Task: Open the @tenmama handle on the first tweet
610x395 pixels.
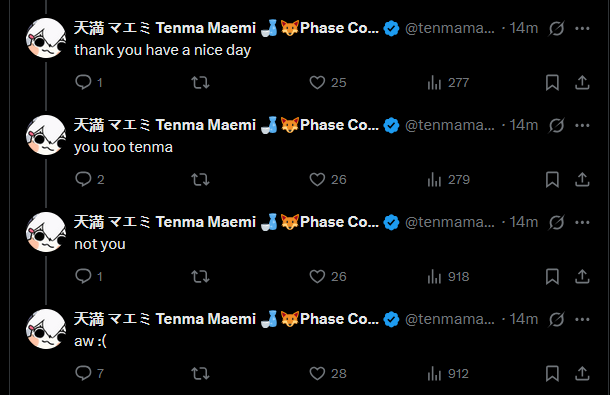Action: [450, 28]
